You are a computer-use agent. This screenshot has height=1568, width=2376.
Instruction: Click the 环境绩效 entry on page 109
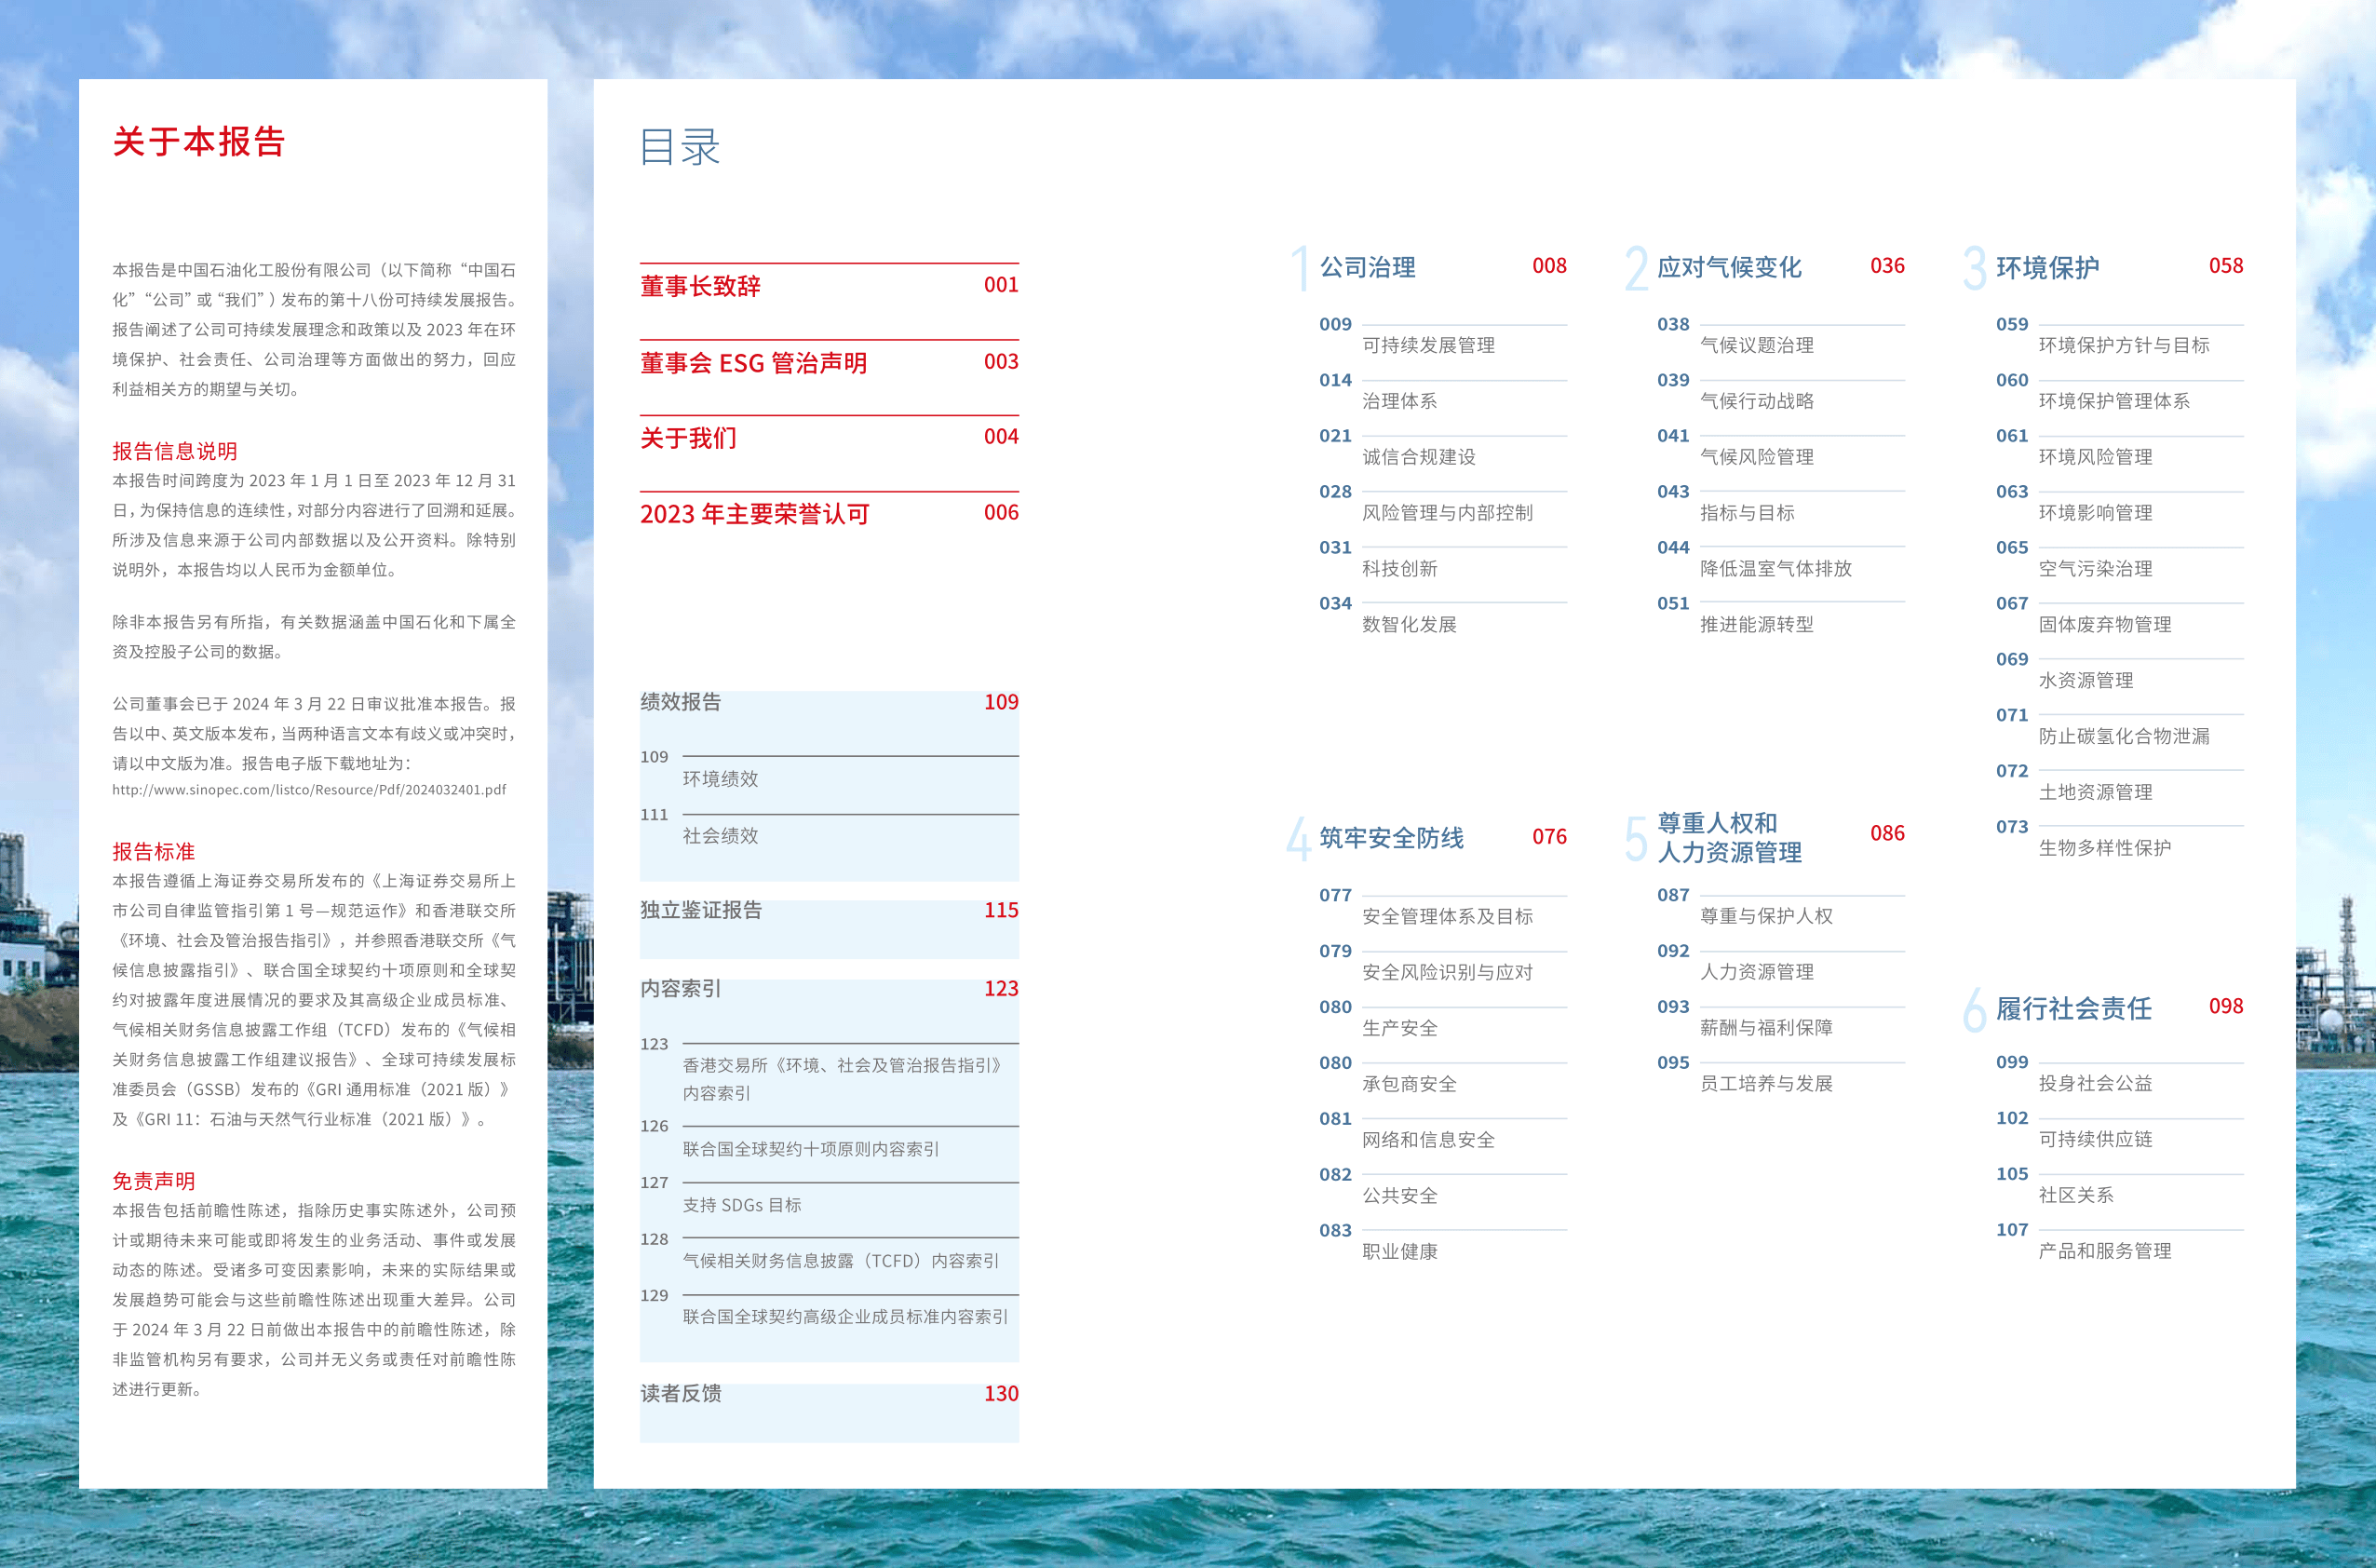[x=720, y=779]
